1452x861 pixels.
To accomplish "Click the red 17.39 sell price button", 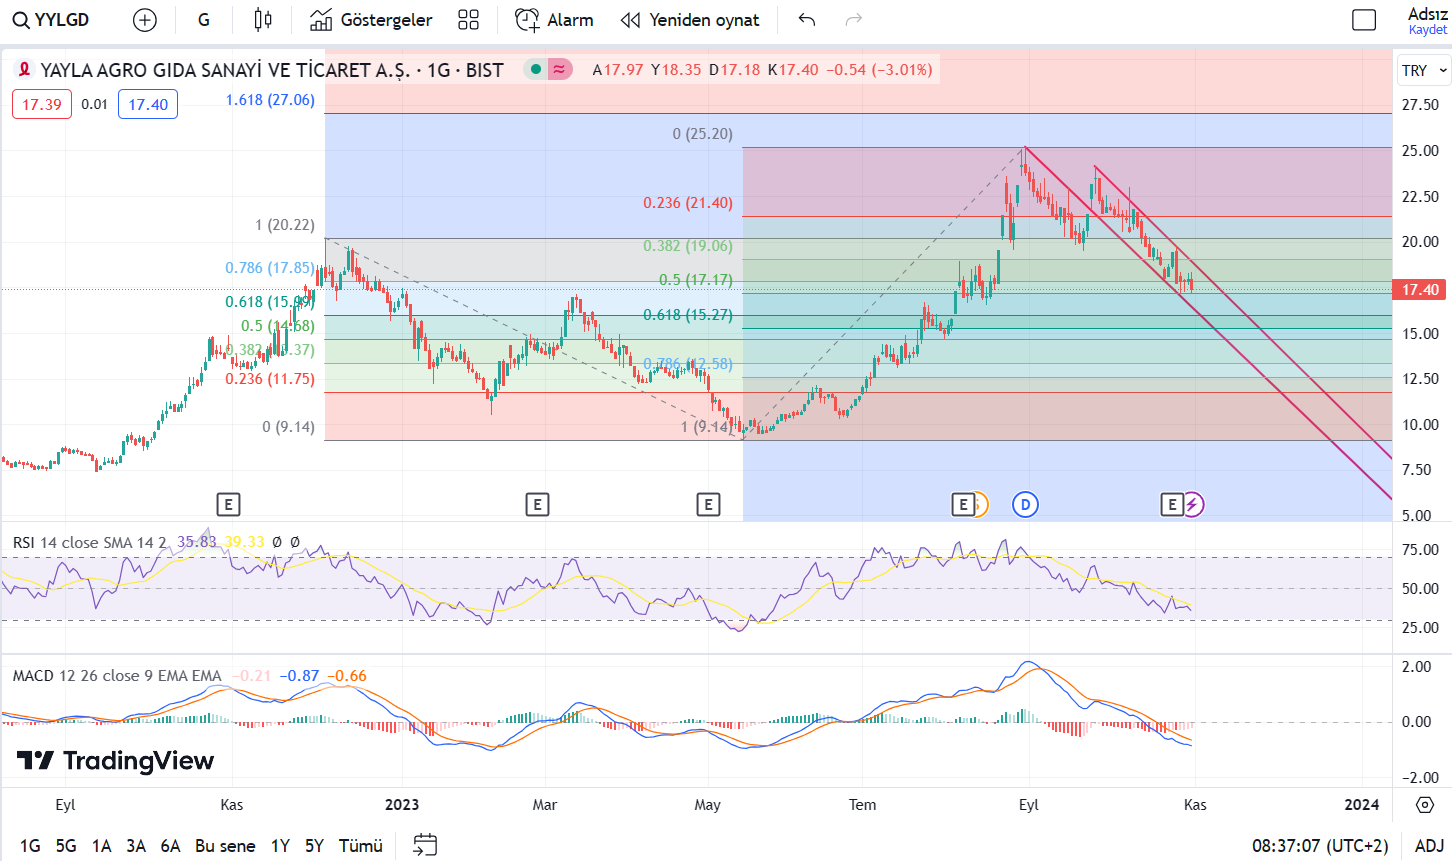I will 42,104.
